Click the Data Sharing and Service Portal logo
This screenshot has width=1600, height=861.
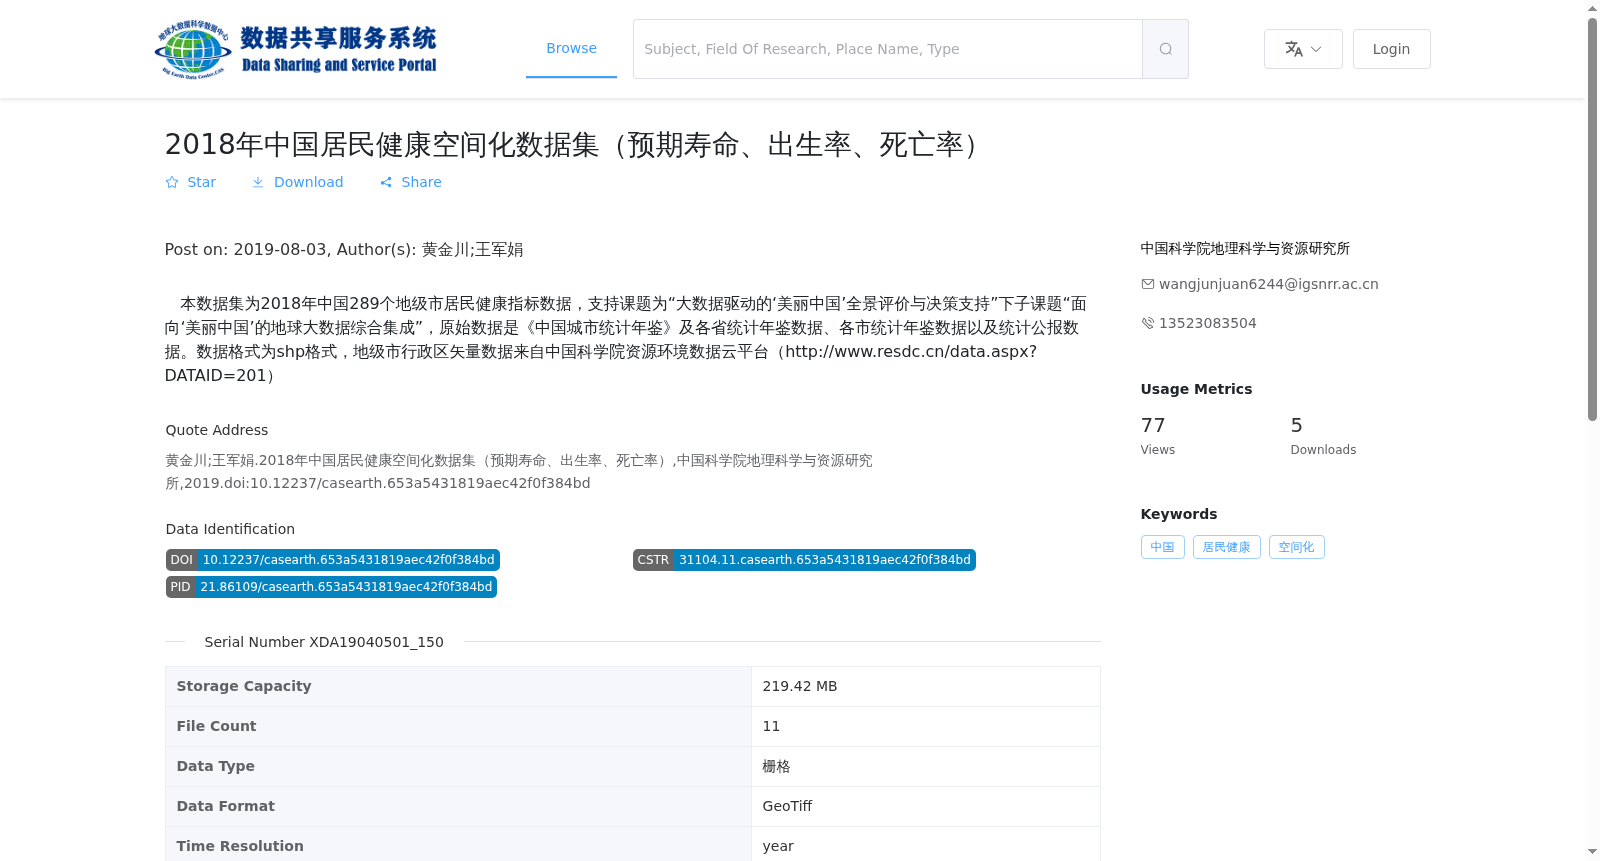(x=296, y=49)
